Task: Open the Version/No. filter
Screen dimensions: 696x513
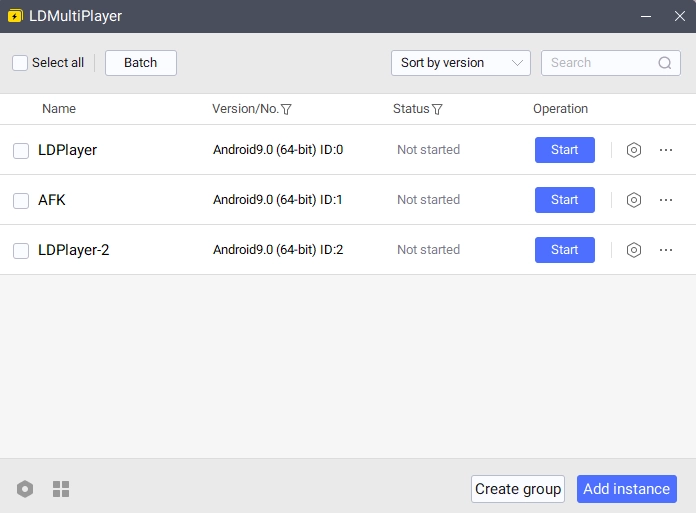Action: (x=287, y=109)
